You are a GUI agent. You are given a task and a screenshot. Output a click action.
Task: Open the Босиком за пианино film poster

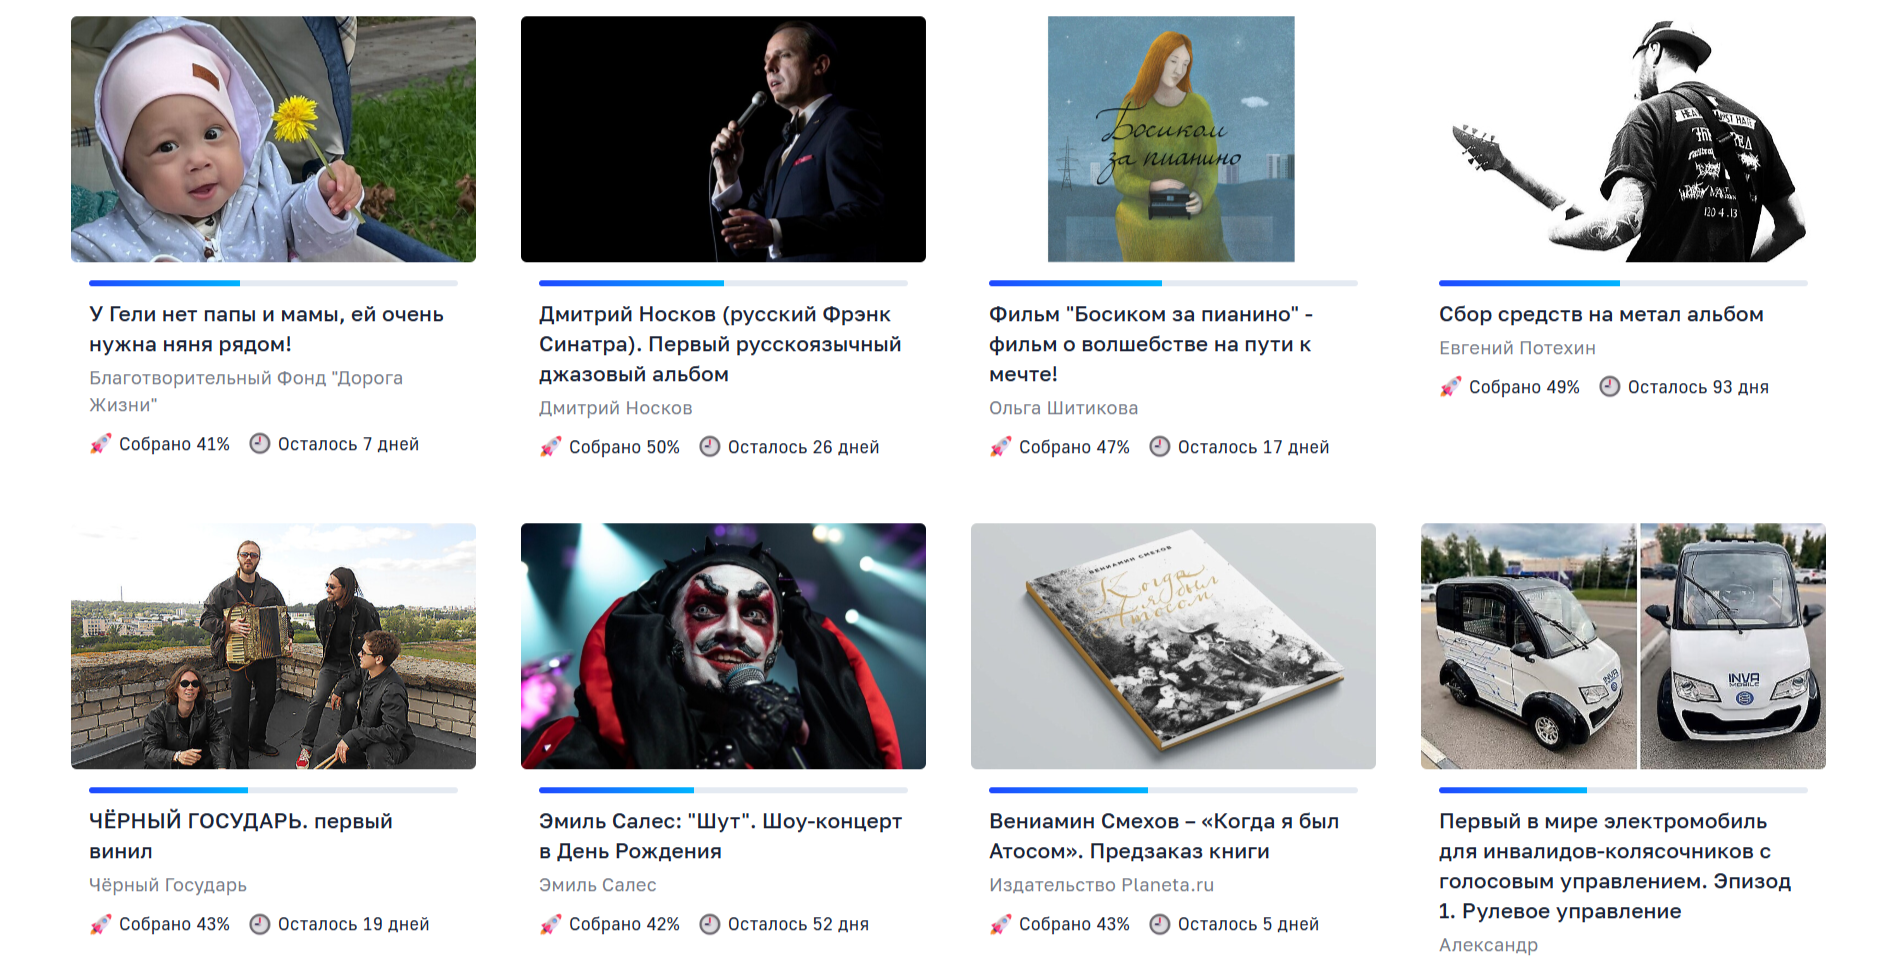tap(1171, 139)
